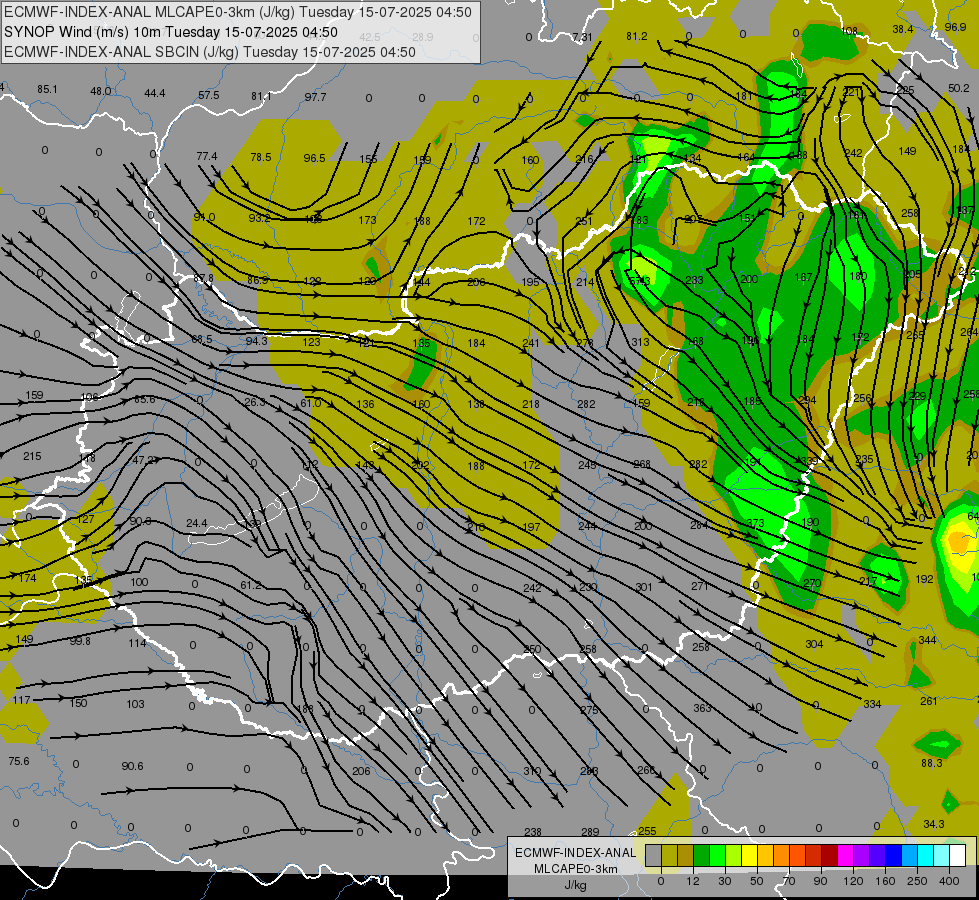Click the map value 24.4
Viewport: 979px width, 900px height.
pyautogui.click(x=197, y=523)
